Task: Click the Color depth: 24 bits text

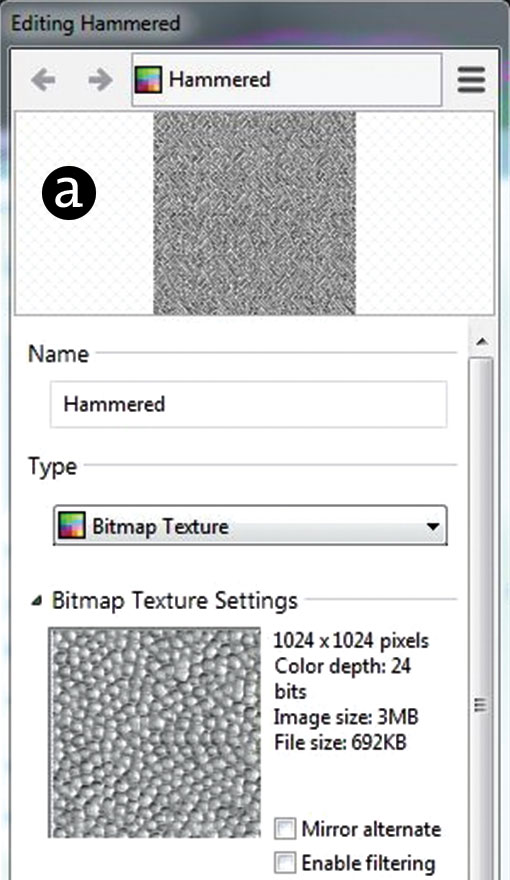Action: pos(343,678)
